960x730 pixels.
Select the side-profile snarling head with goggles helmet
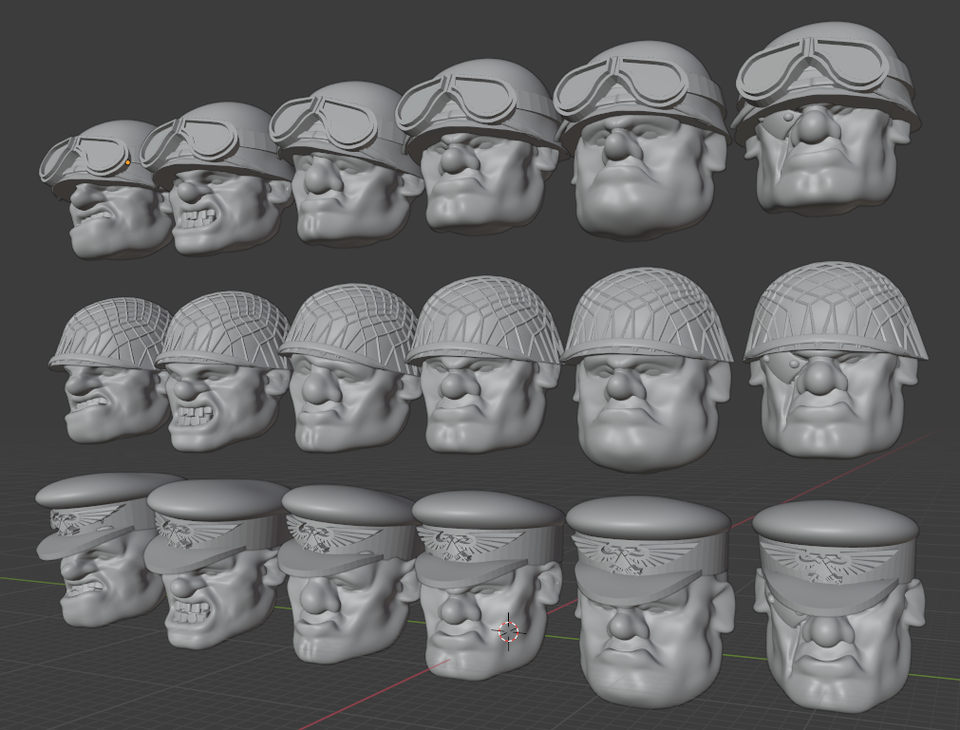(104, 190)
